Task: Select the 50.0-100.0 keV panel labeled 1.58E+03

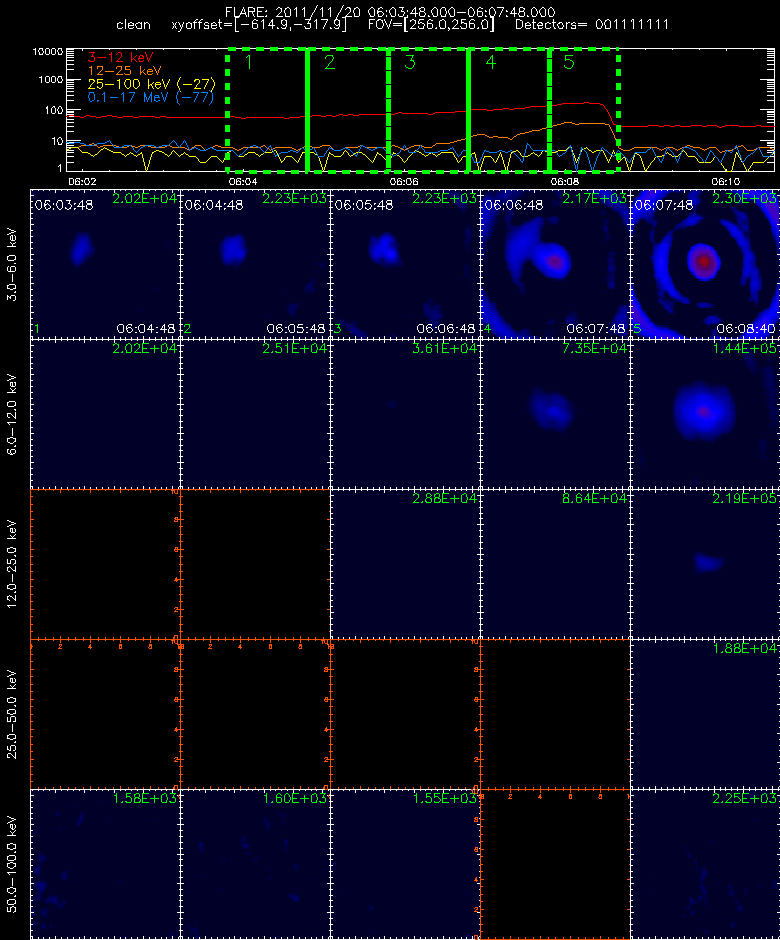Action: click(105, 864)
